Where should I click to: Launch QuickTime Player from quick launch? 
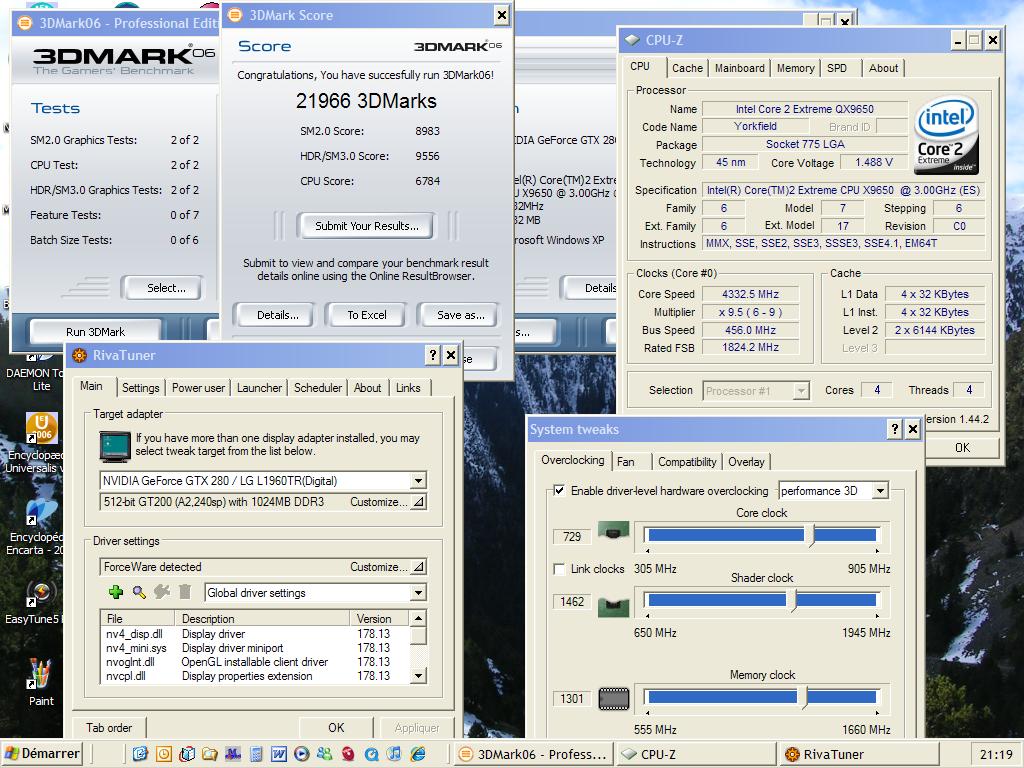(371, 754)
